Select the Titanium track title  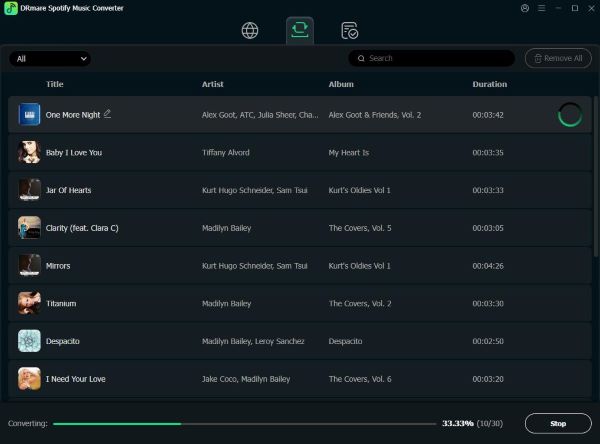pyautogui.click(x=61, y=304)
